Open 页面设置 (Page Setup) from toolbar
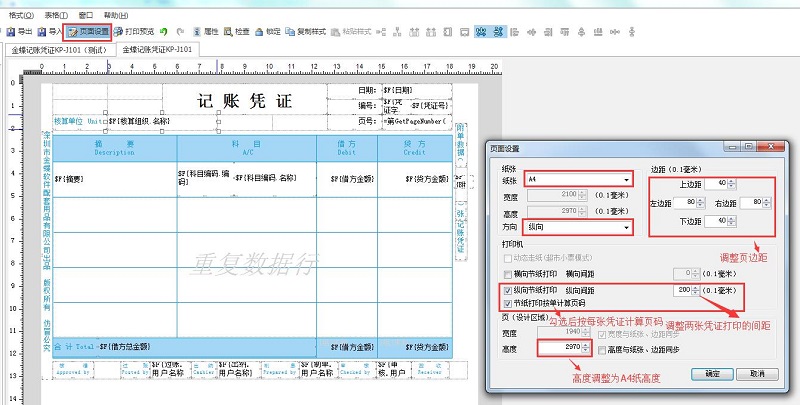This screenshot has width=800, height=405. point(90,32)
